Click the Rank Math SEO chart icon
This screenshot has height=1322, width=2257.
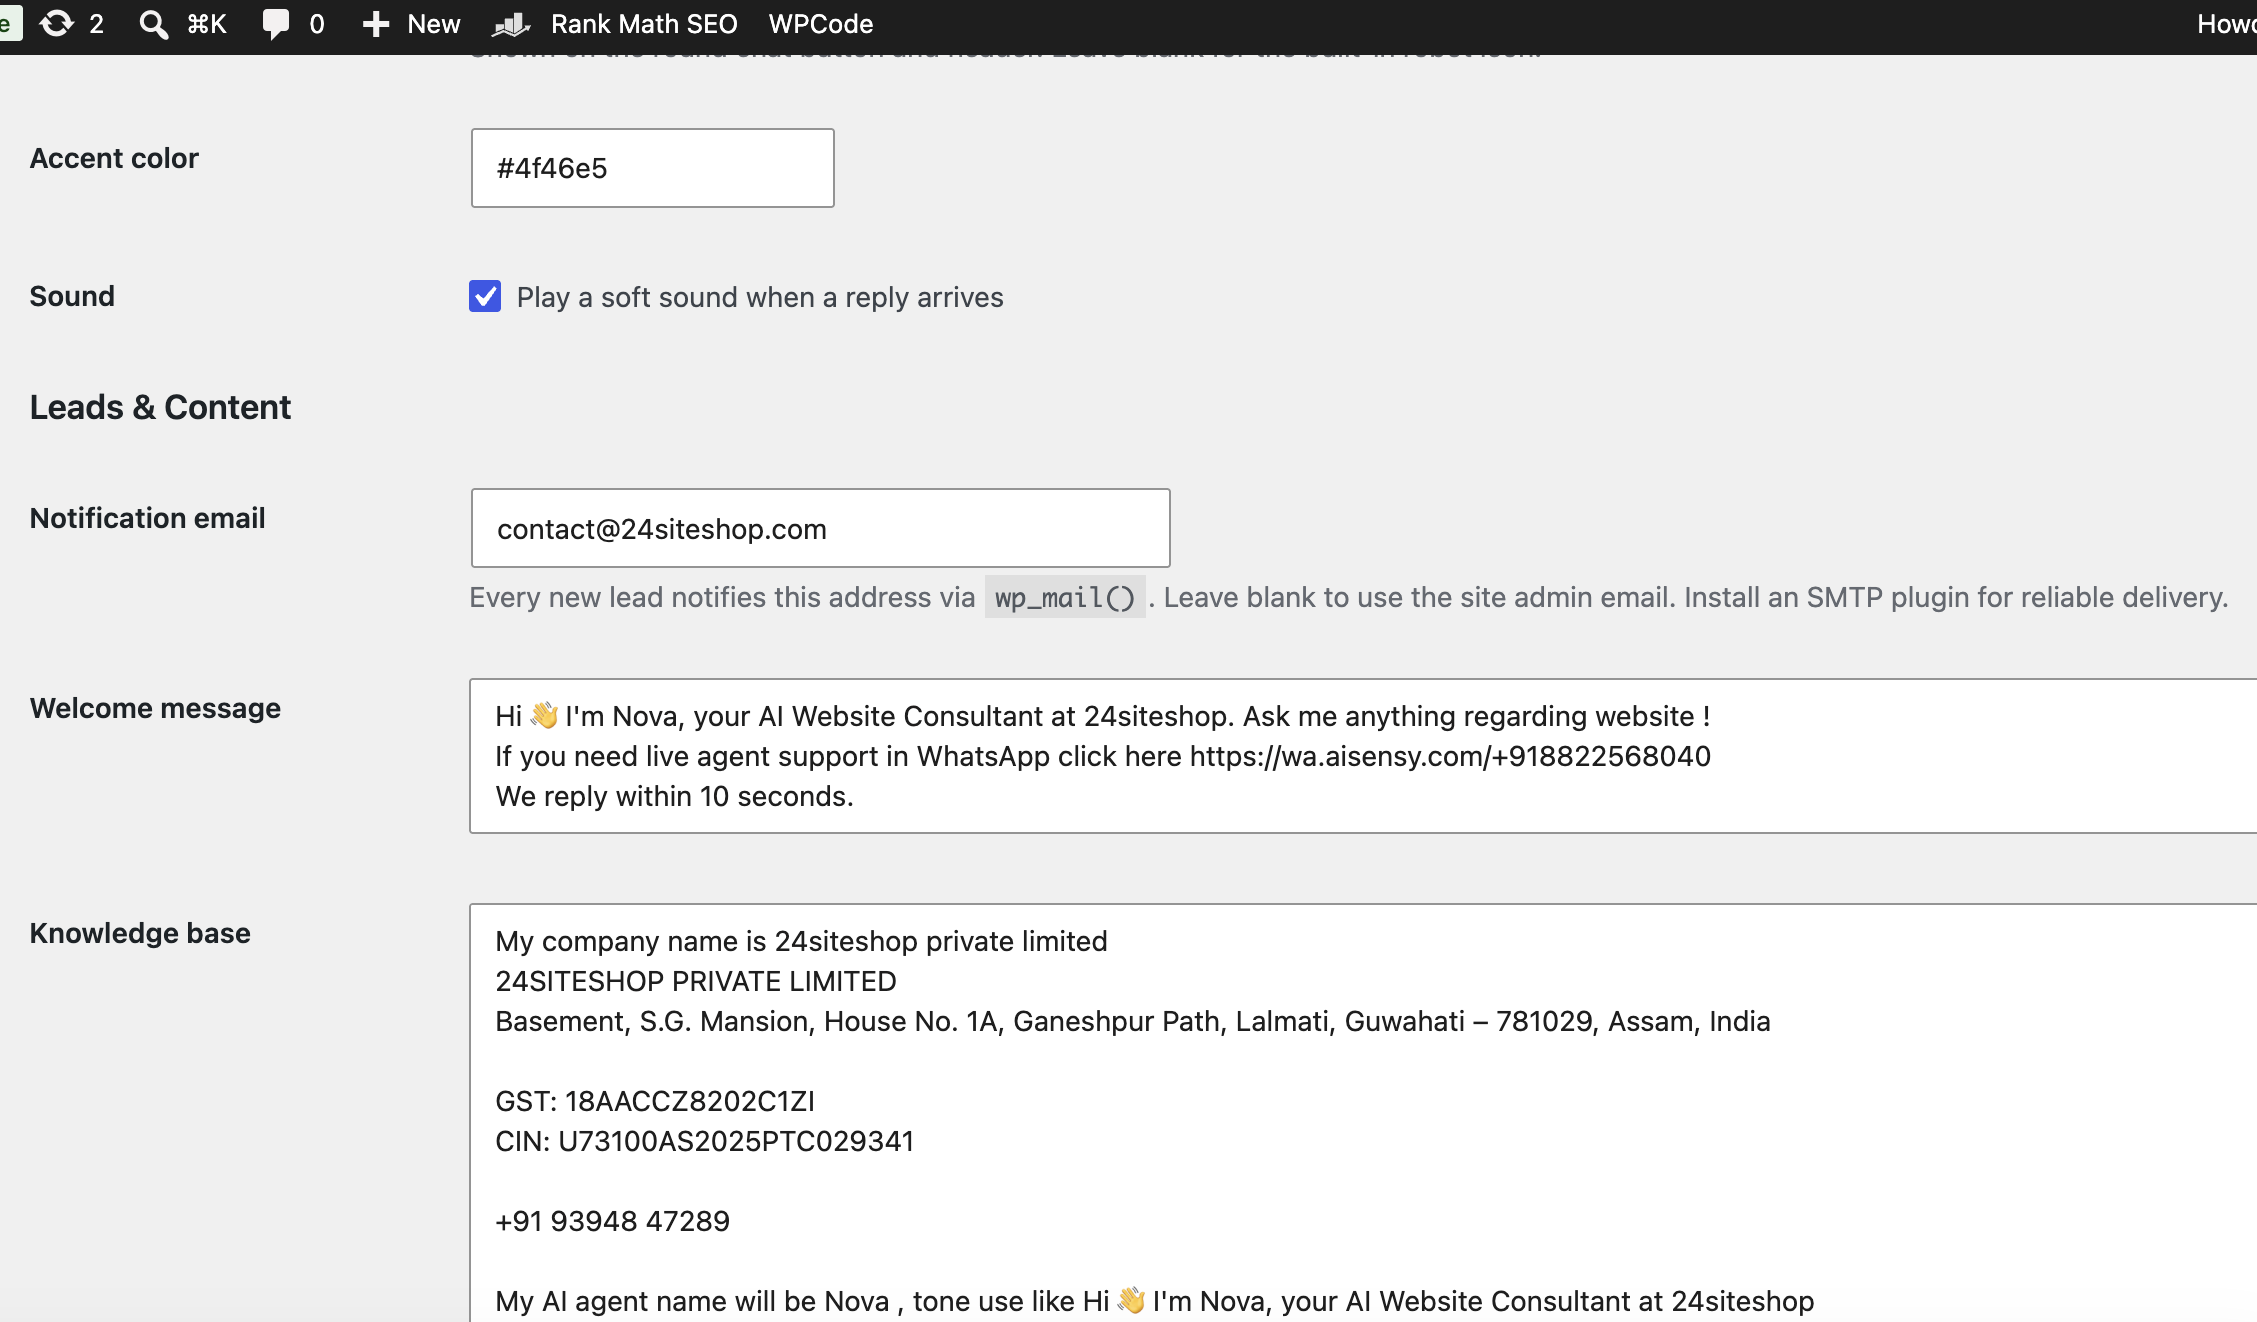[x=511, y=24]
